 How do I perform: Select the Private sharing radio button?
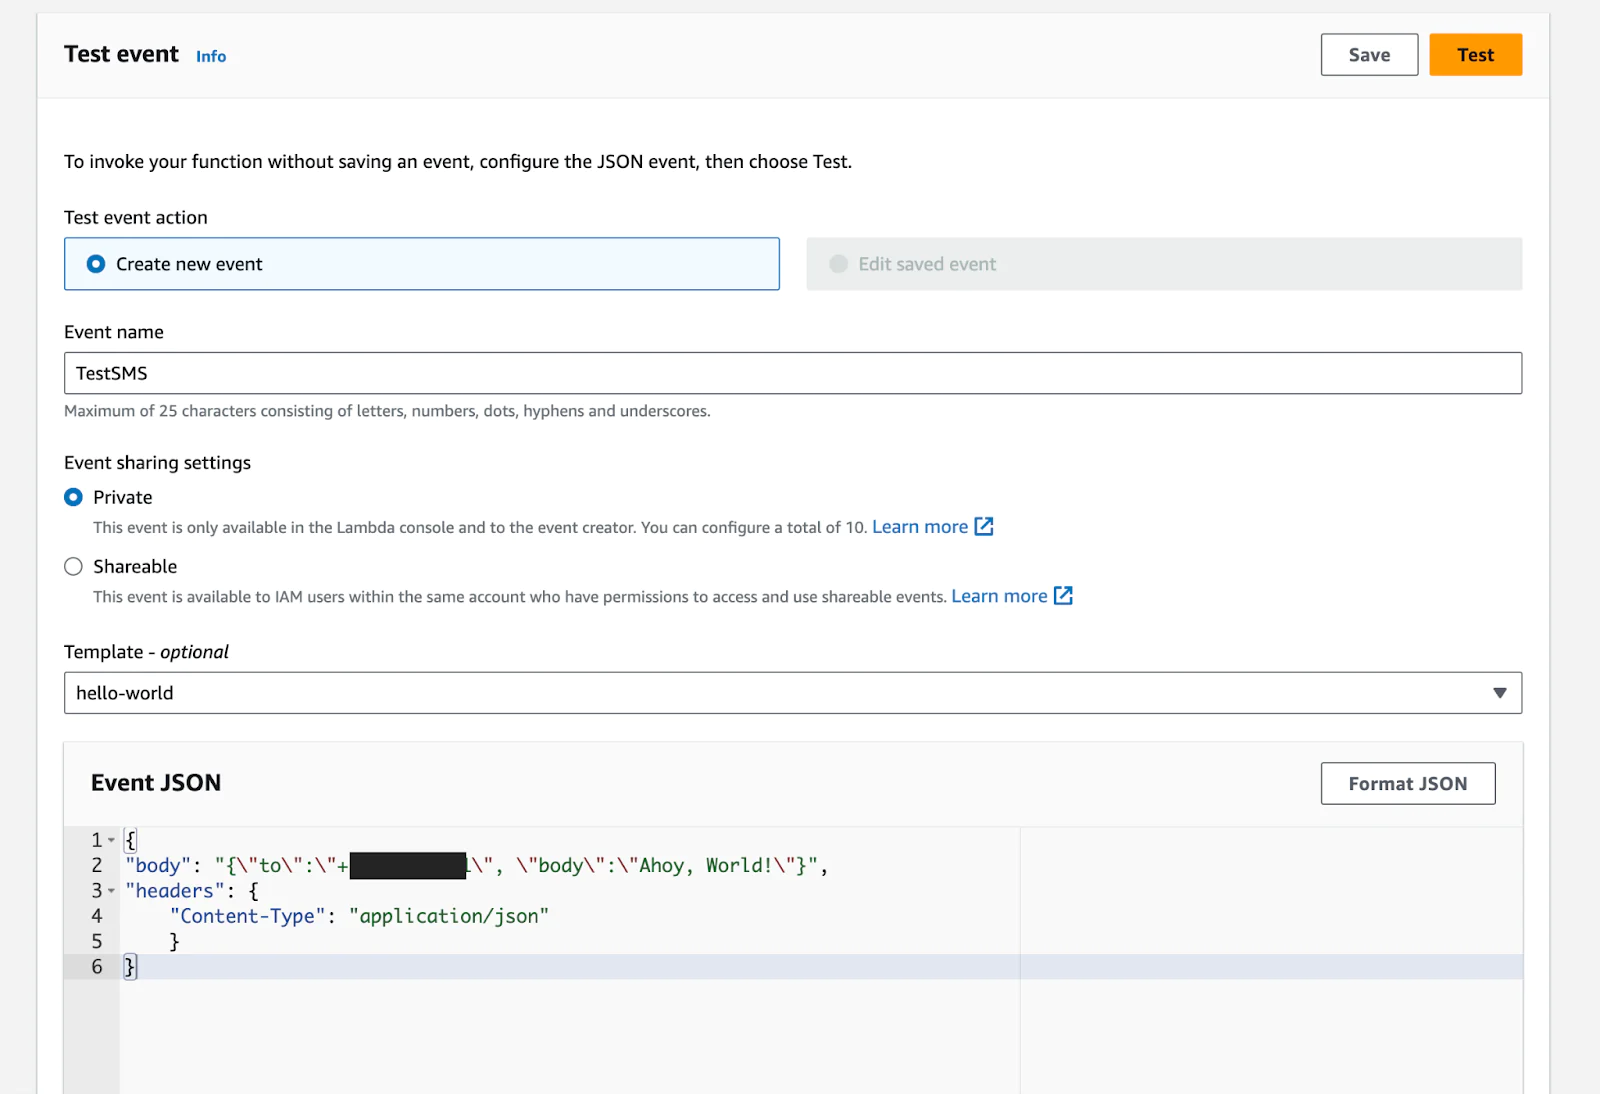(74, 497)
